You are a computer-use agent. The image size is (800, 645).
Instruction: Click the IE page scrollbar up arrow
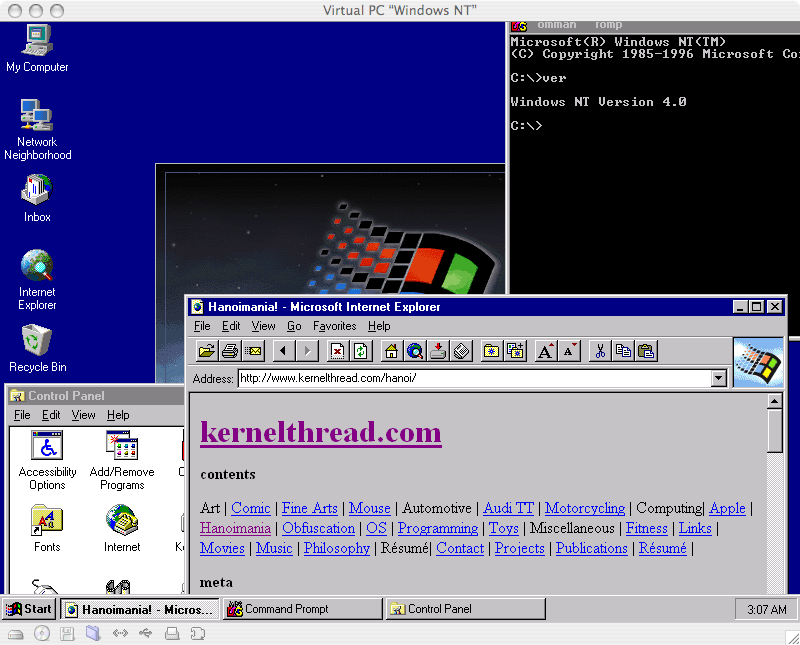774,401
